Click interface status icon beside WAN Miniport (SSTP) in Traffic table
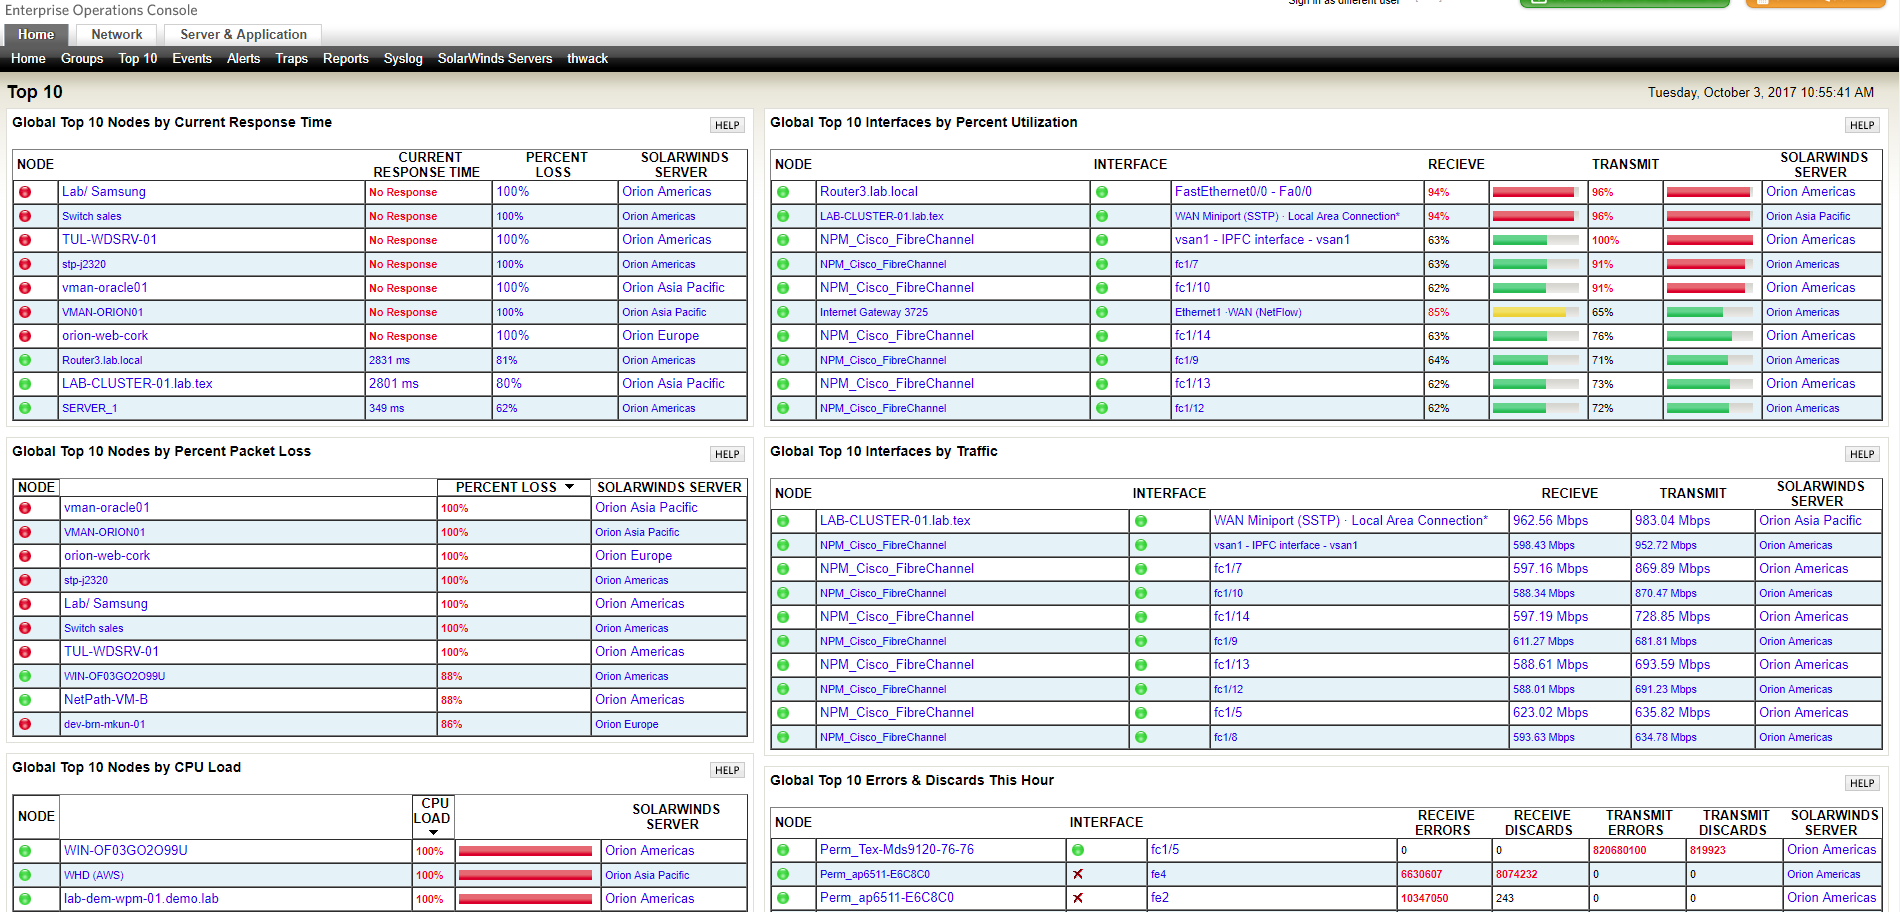The width and height of the screenshot is (1900, 912). [x=1141, y=521]
